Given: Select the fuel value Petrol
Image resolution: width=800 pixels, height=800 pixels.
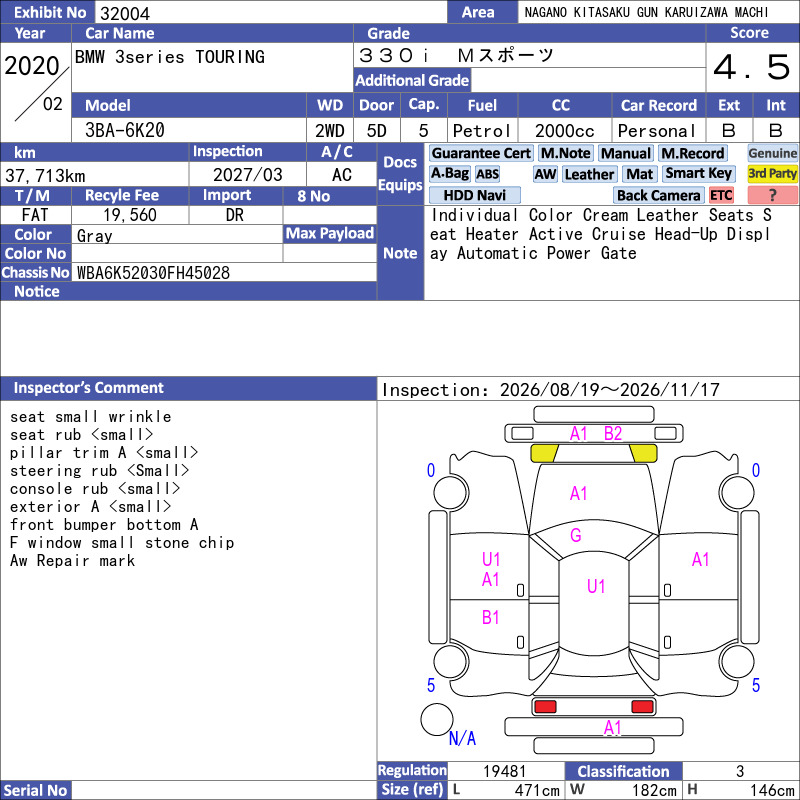Looking at the screenshot, I should point(482,131).
